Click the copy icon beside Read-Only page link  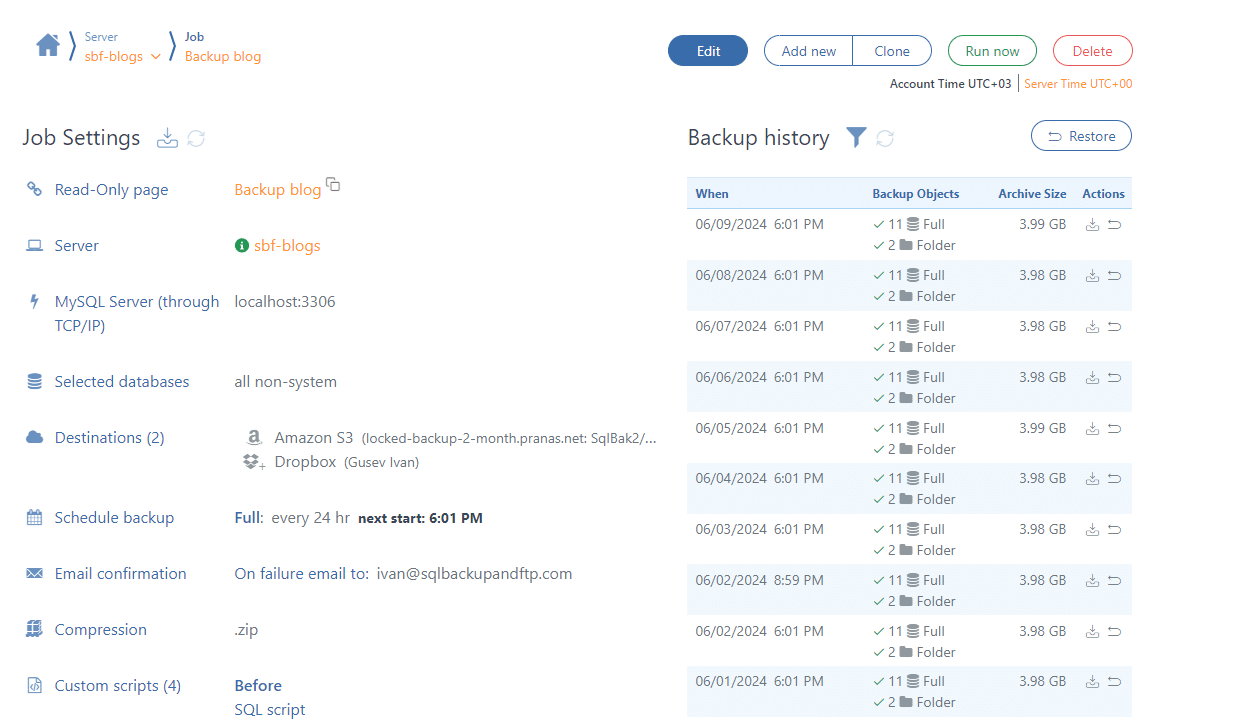coord(332,184)
